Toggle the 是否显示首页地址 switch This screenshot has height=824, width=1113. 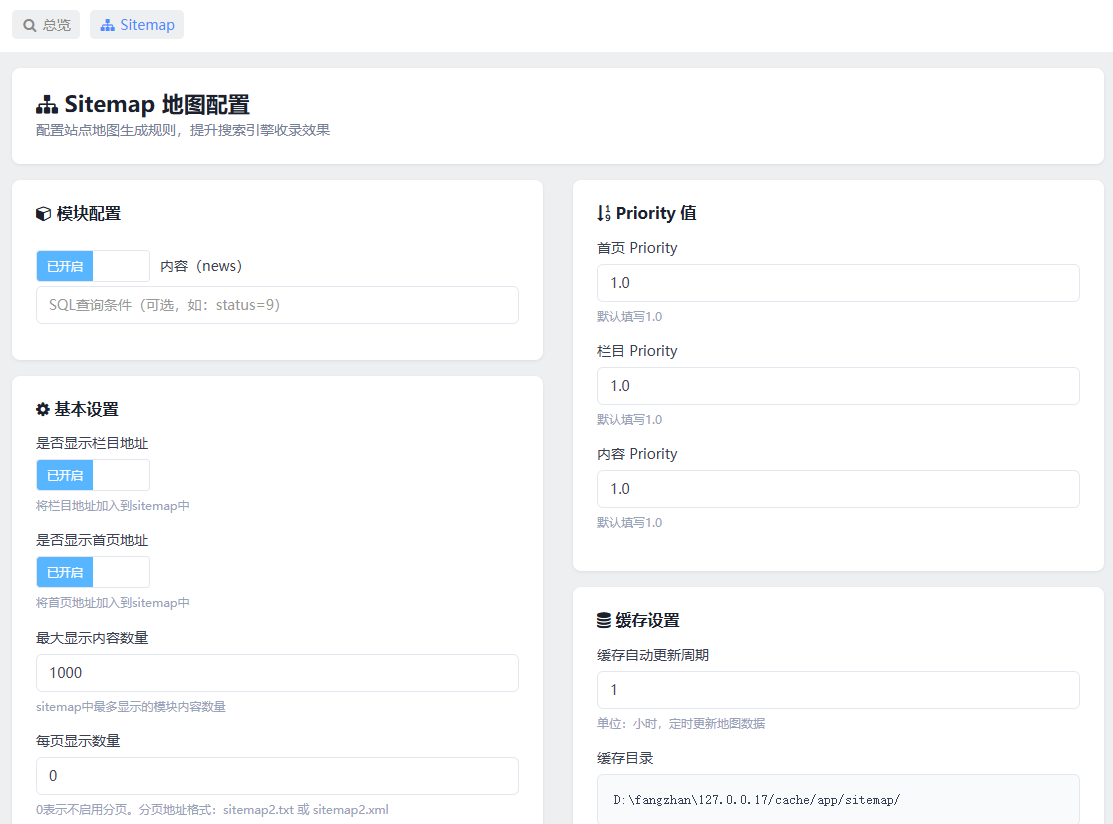(93, 572)
